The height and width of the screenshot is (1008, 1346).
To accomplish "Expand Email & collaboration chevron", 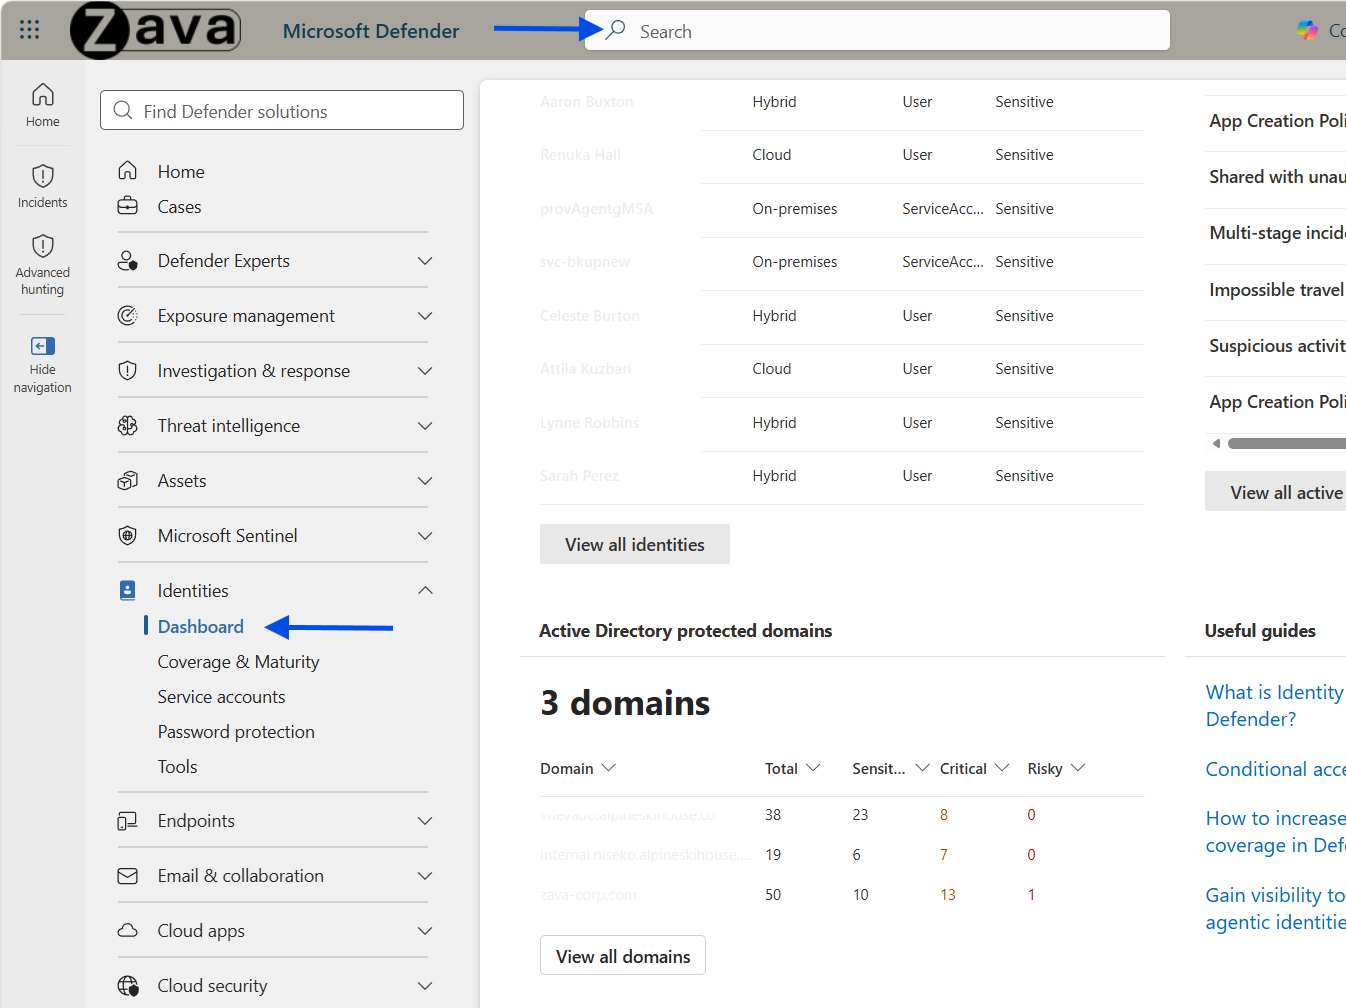I will 425,876.
